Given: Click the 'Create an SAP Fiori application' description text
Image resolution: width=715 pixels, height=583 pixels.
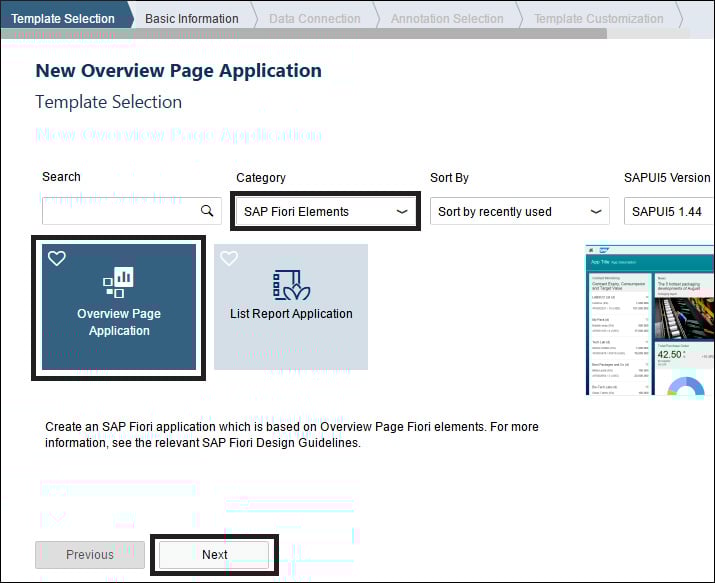Looking at the screenshot, I should click(x=292, y=435).
